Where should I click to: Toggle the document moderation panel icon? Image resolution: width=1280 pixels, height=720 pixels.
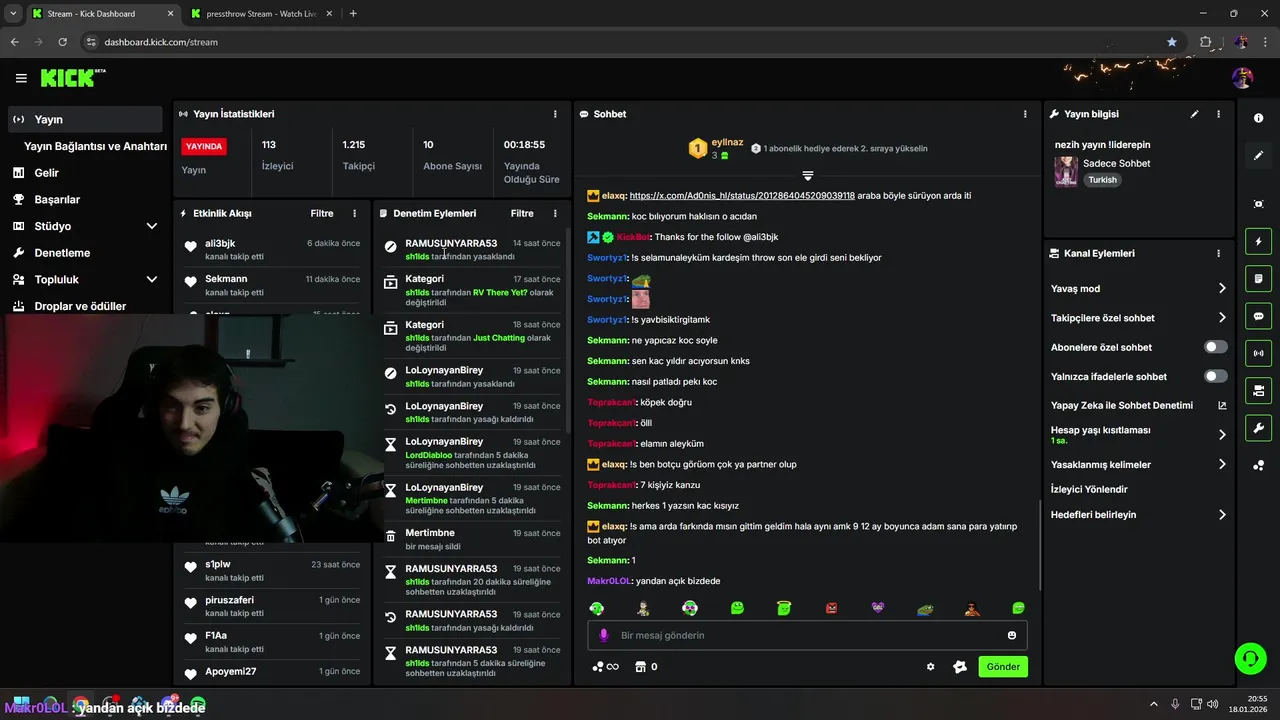(1258, 279)
